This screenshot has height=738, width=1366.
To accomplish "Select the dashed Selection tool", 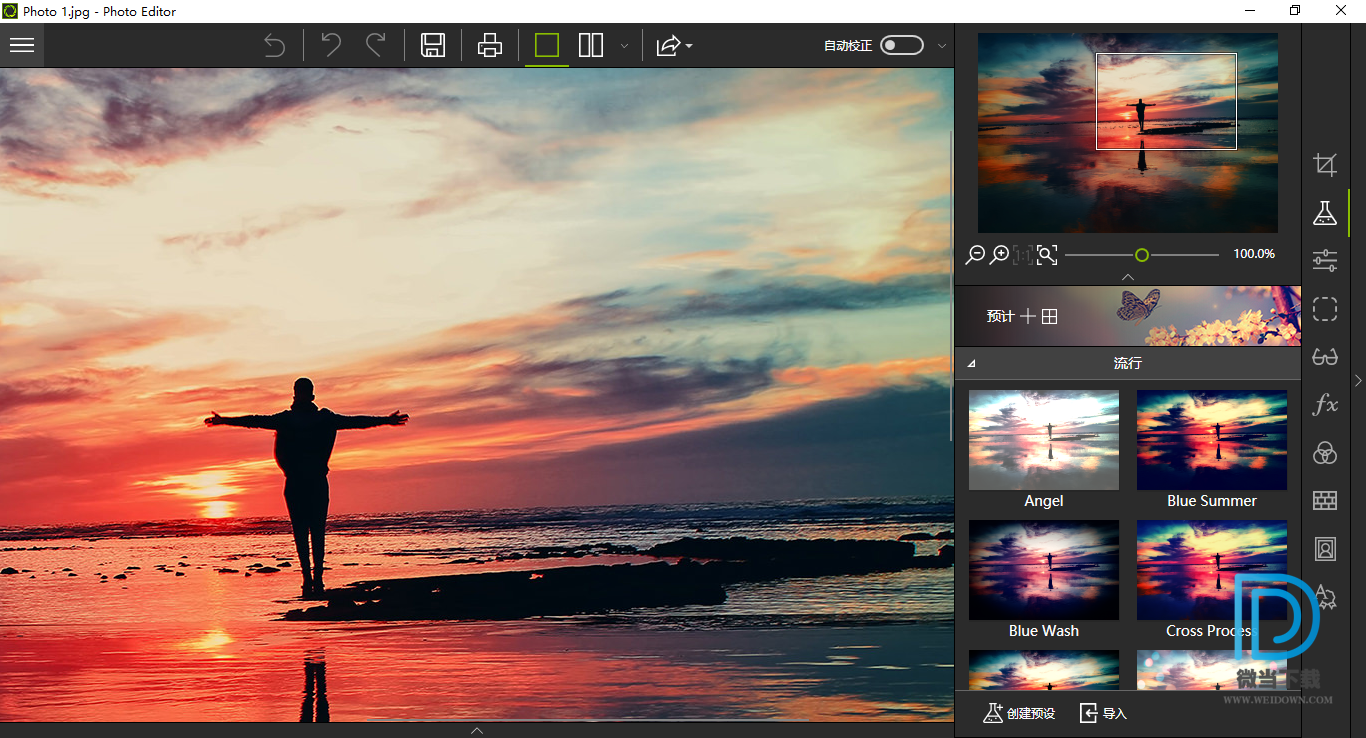I will [1325, 309].
